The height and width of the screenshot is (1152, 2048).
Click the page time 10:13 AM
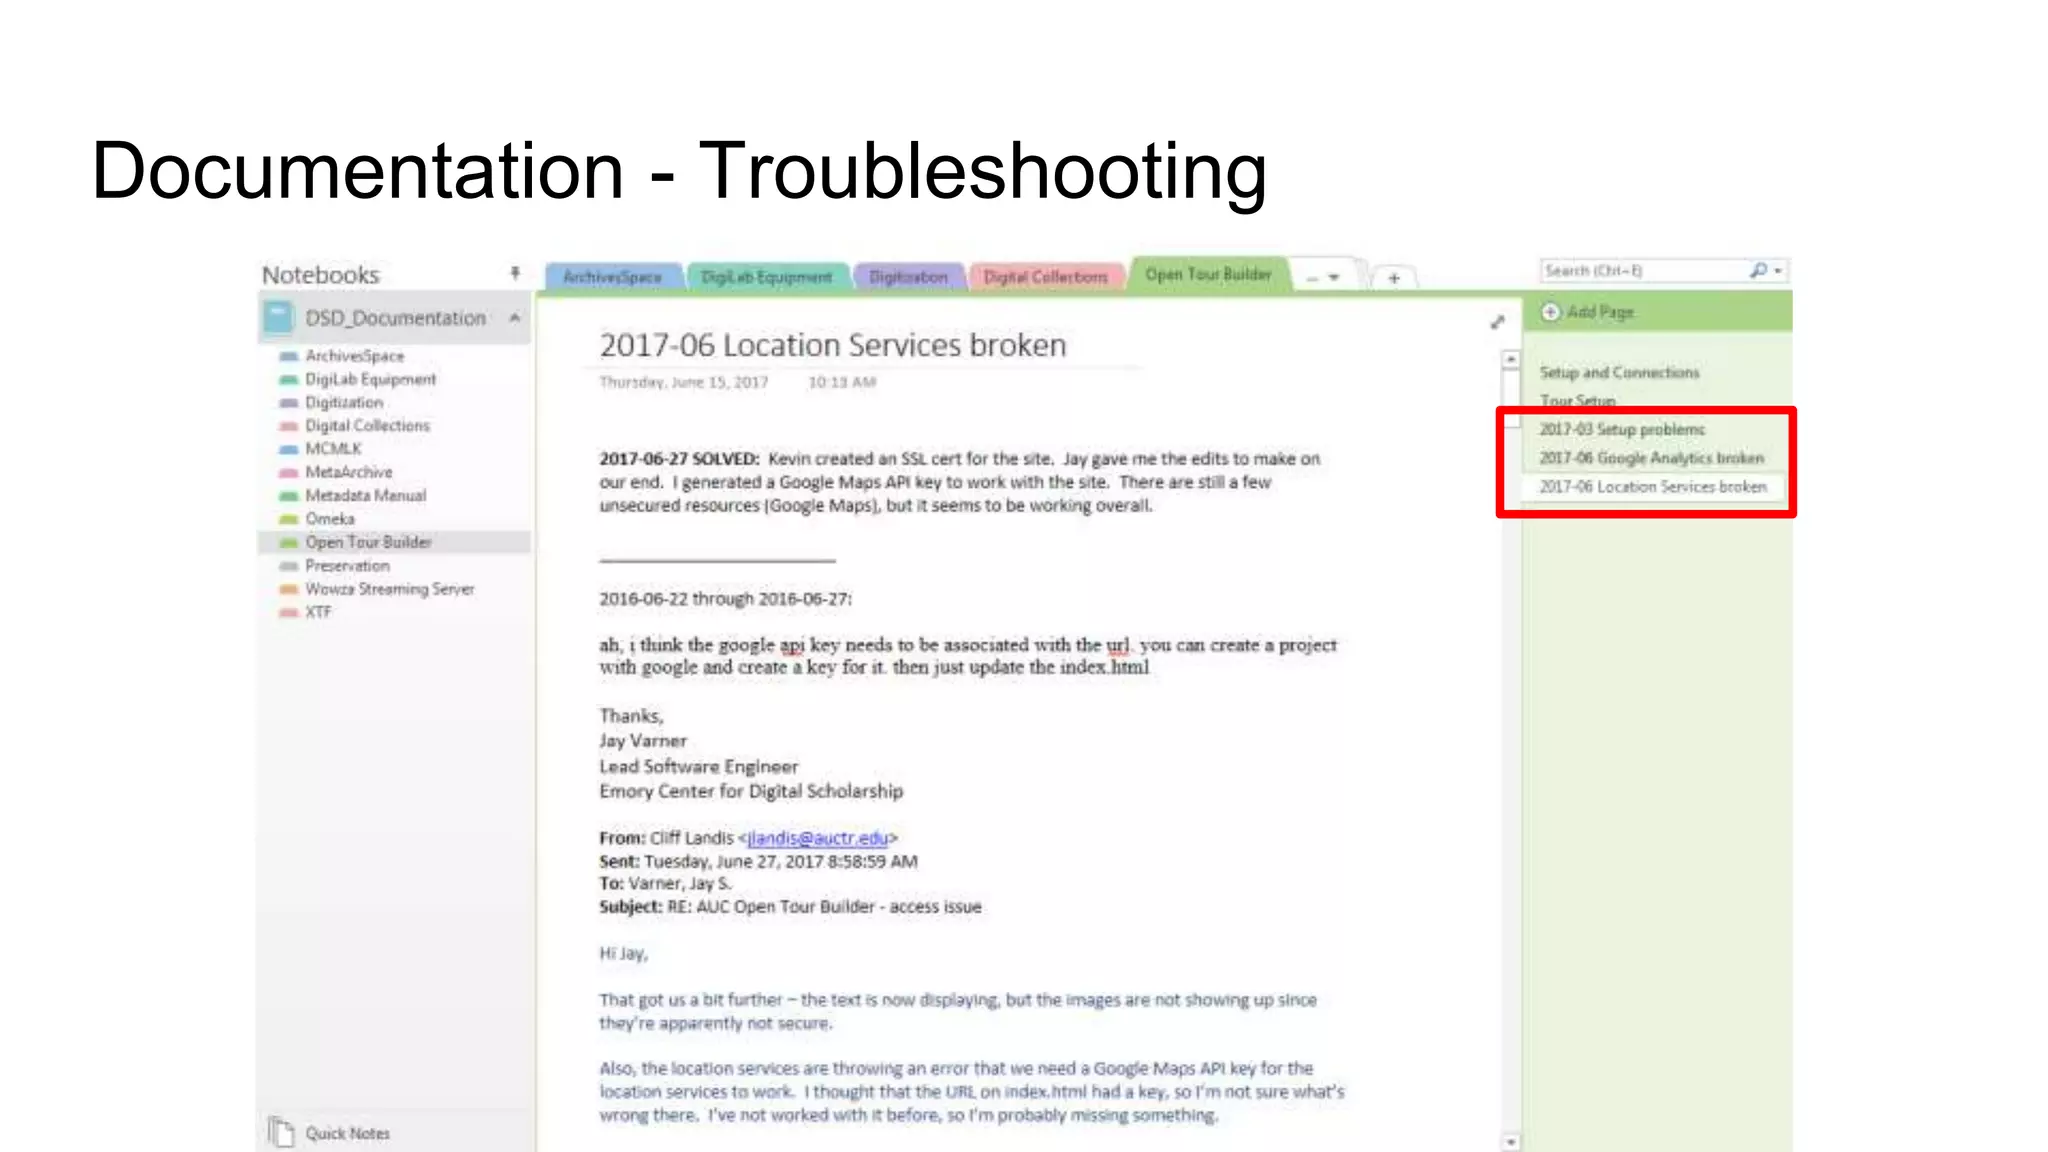(842, 382)
